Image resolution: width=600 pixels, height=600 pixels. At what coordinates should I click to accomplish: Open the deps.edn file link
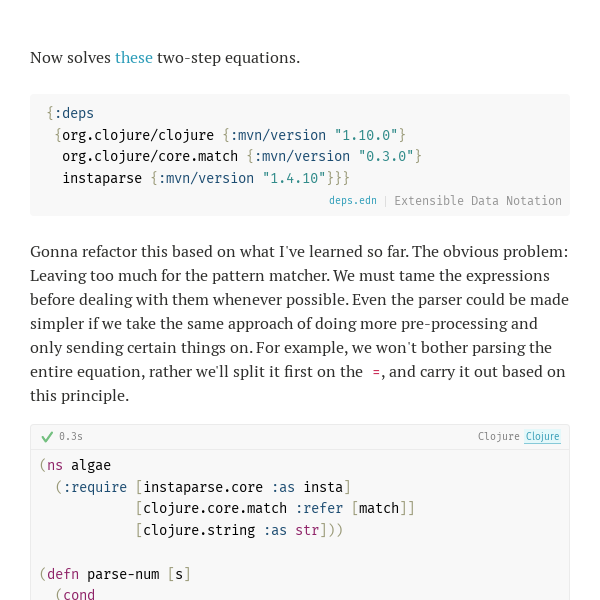[x=353, y=201]
